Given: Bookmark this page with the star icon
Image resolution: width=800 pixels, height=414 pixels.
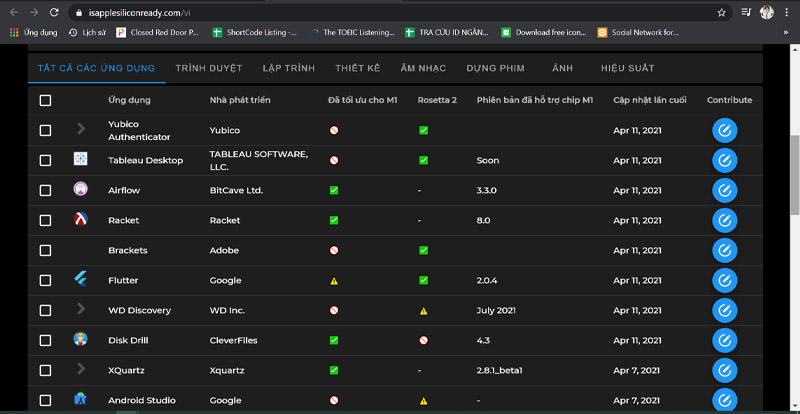Looking at the screenshot, I should tap(721, 13).
